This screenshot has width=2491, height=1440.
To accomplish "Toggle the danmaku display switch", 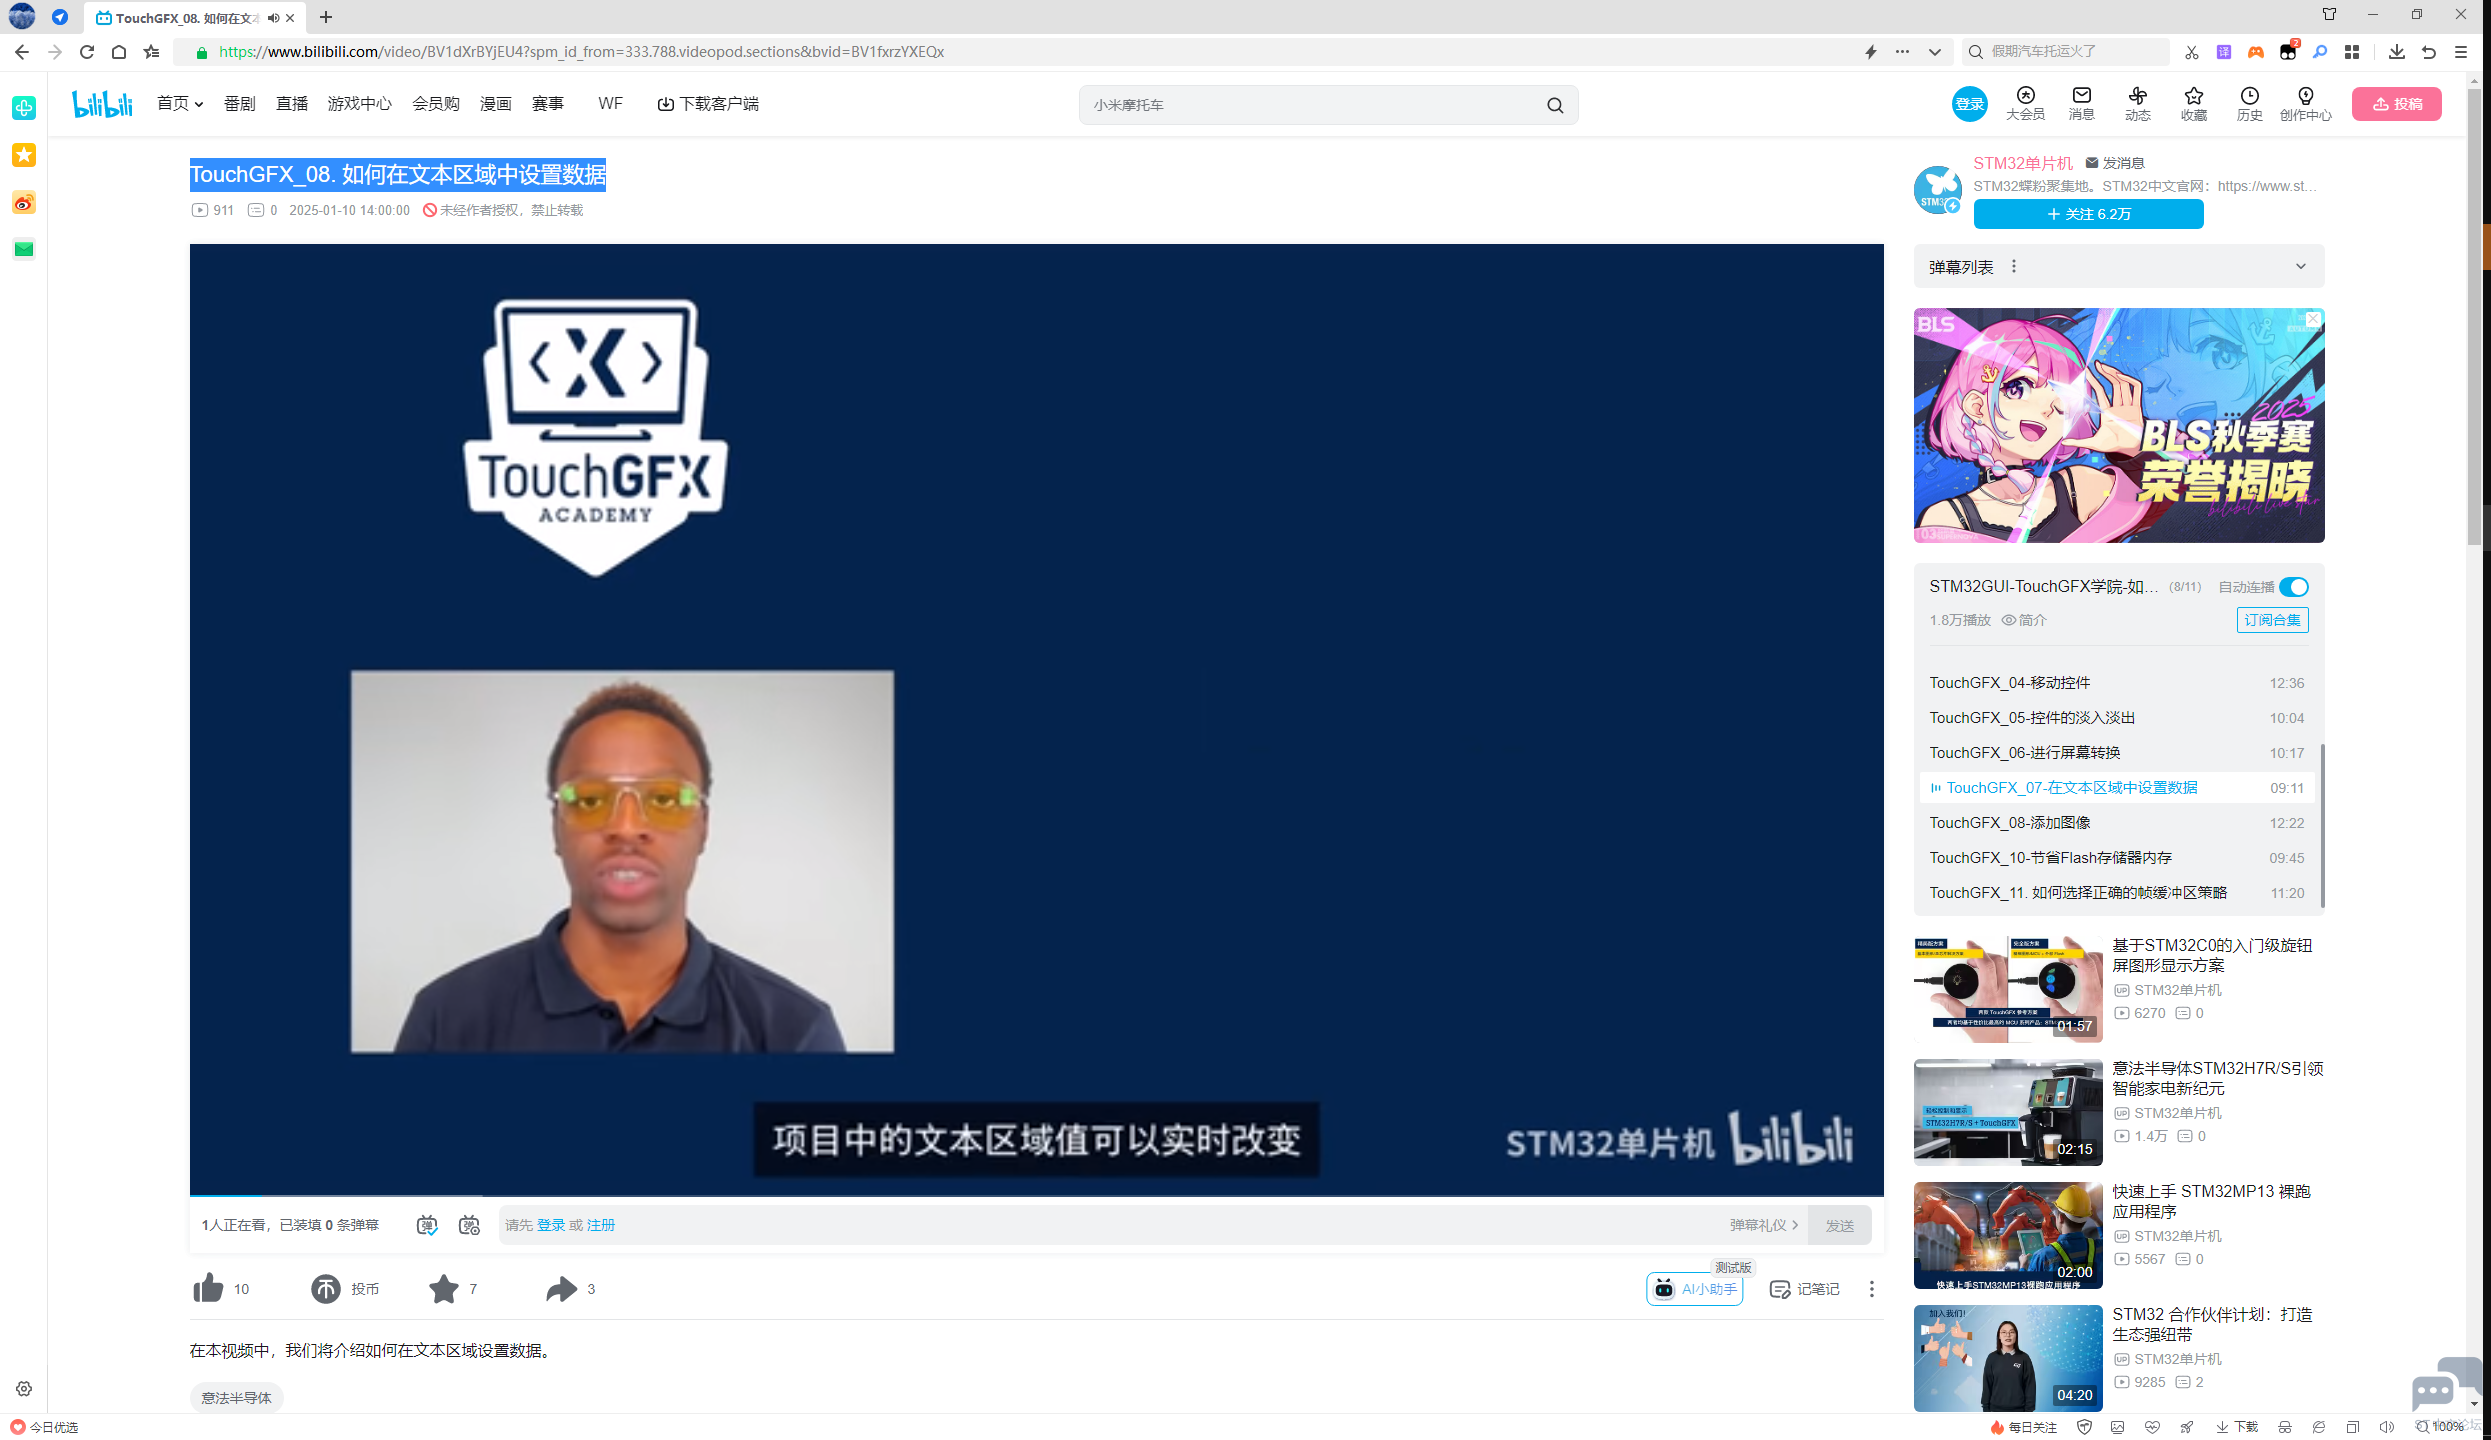I will pos(427,1225).
